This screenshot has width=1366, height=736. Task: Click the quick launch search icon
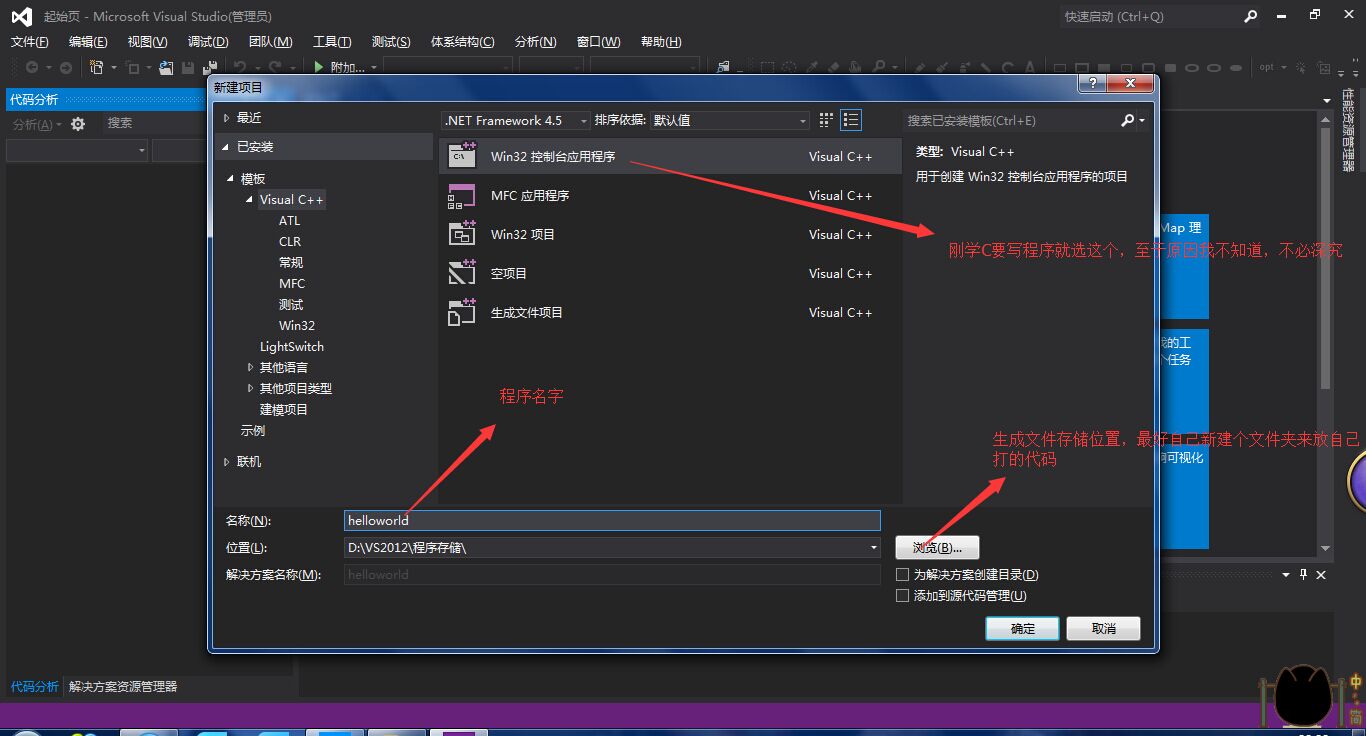coord(1251,16)
